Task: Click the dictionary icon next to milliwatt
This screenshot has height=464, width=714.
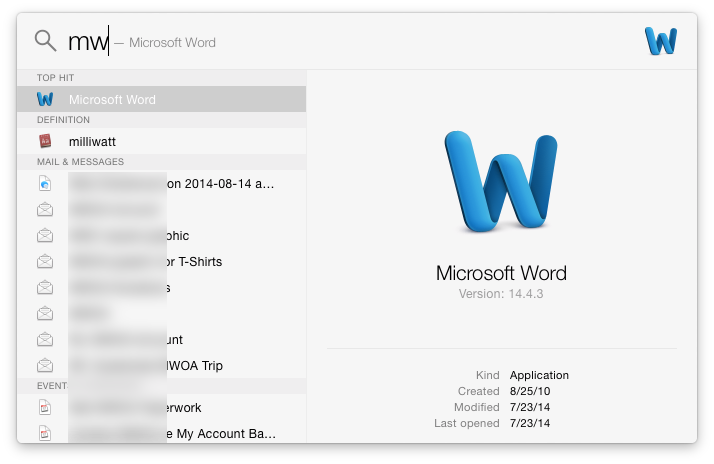Action: click(45, 141)
